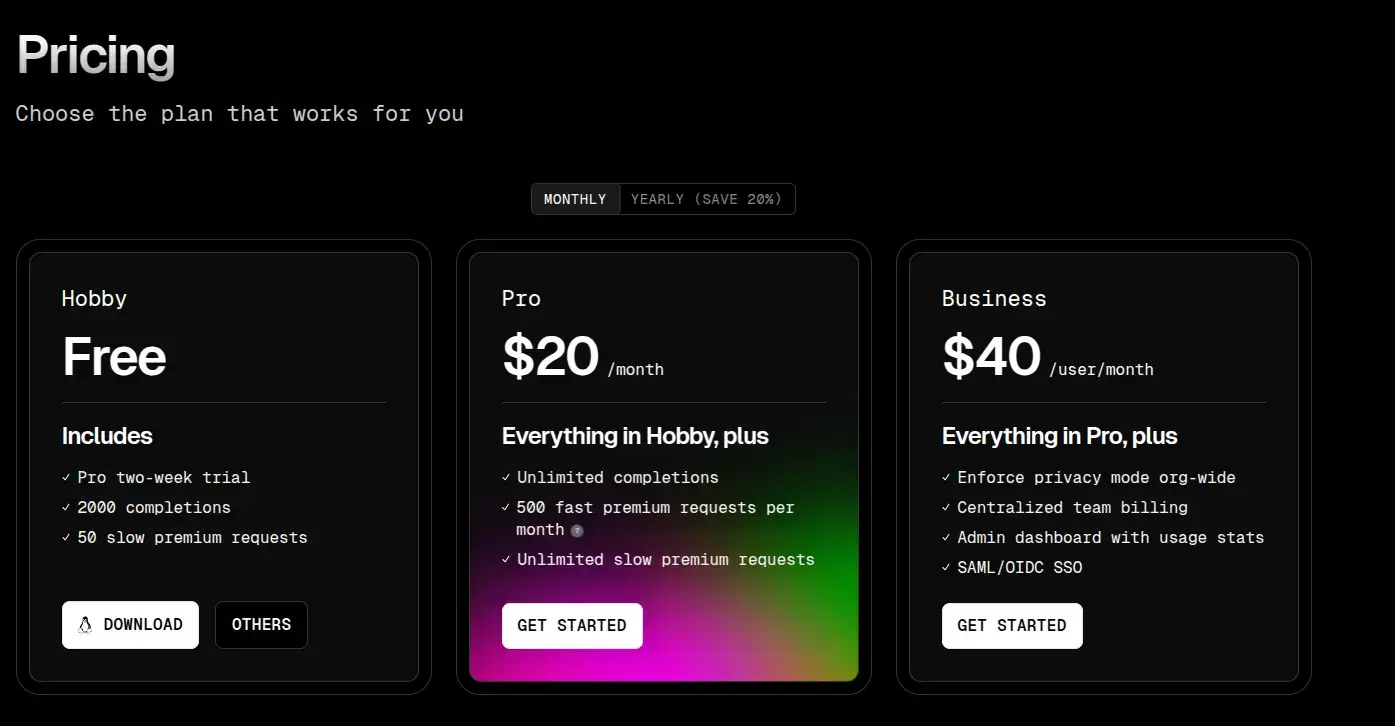
Task: Click the checkmark beside Unlimited completions
Action: pos(506,478)
